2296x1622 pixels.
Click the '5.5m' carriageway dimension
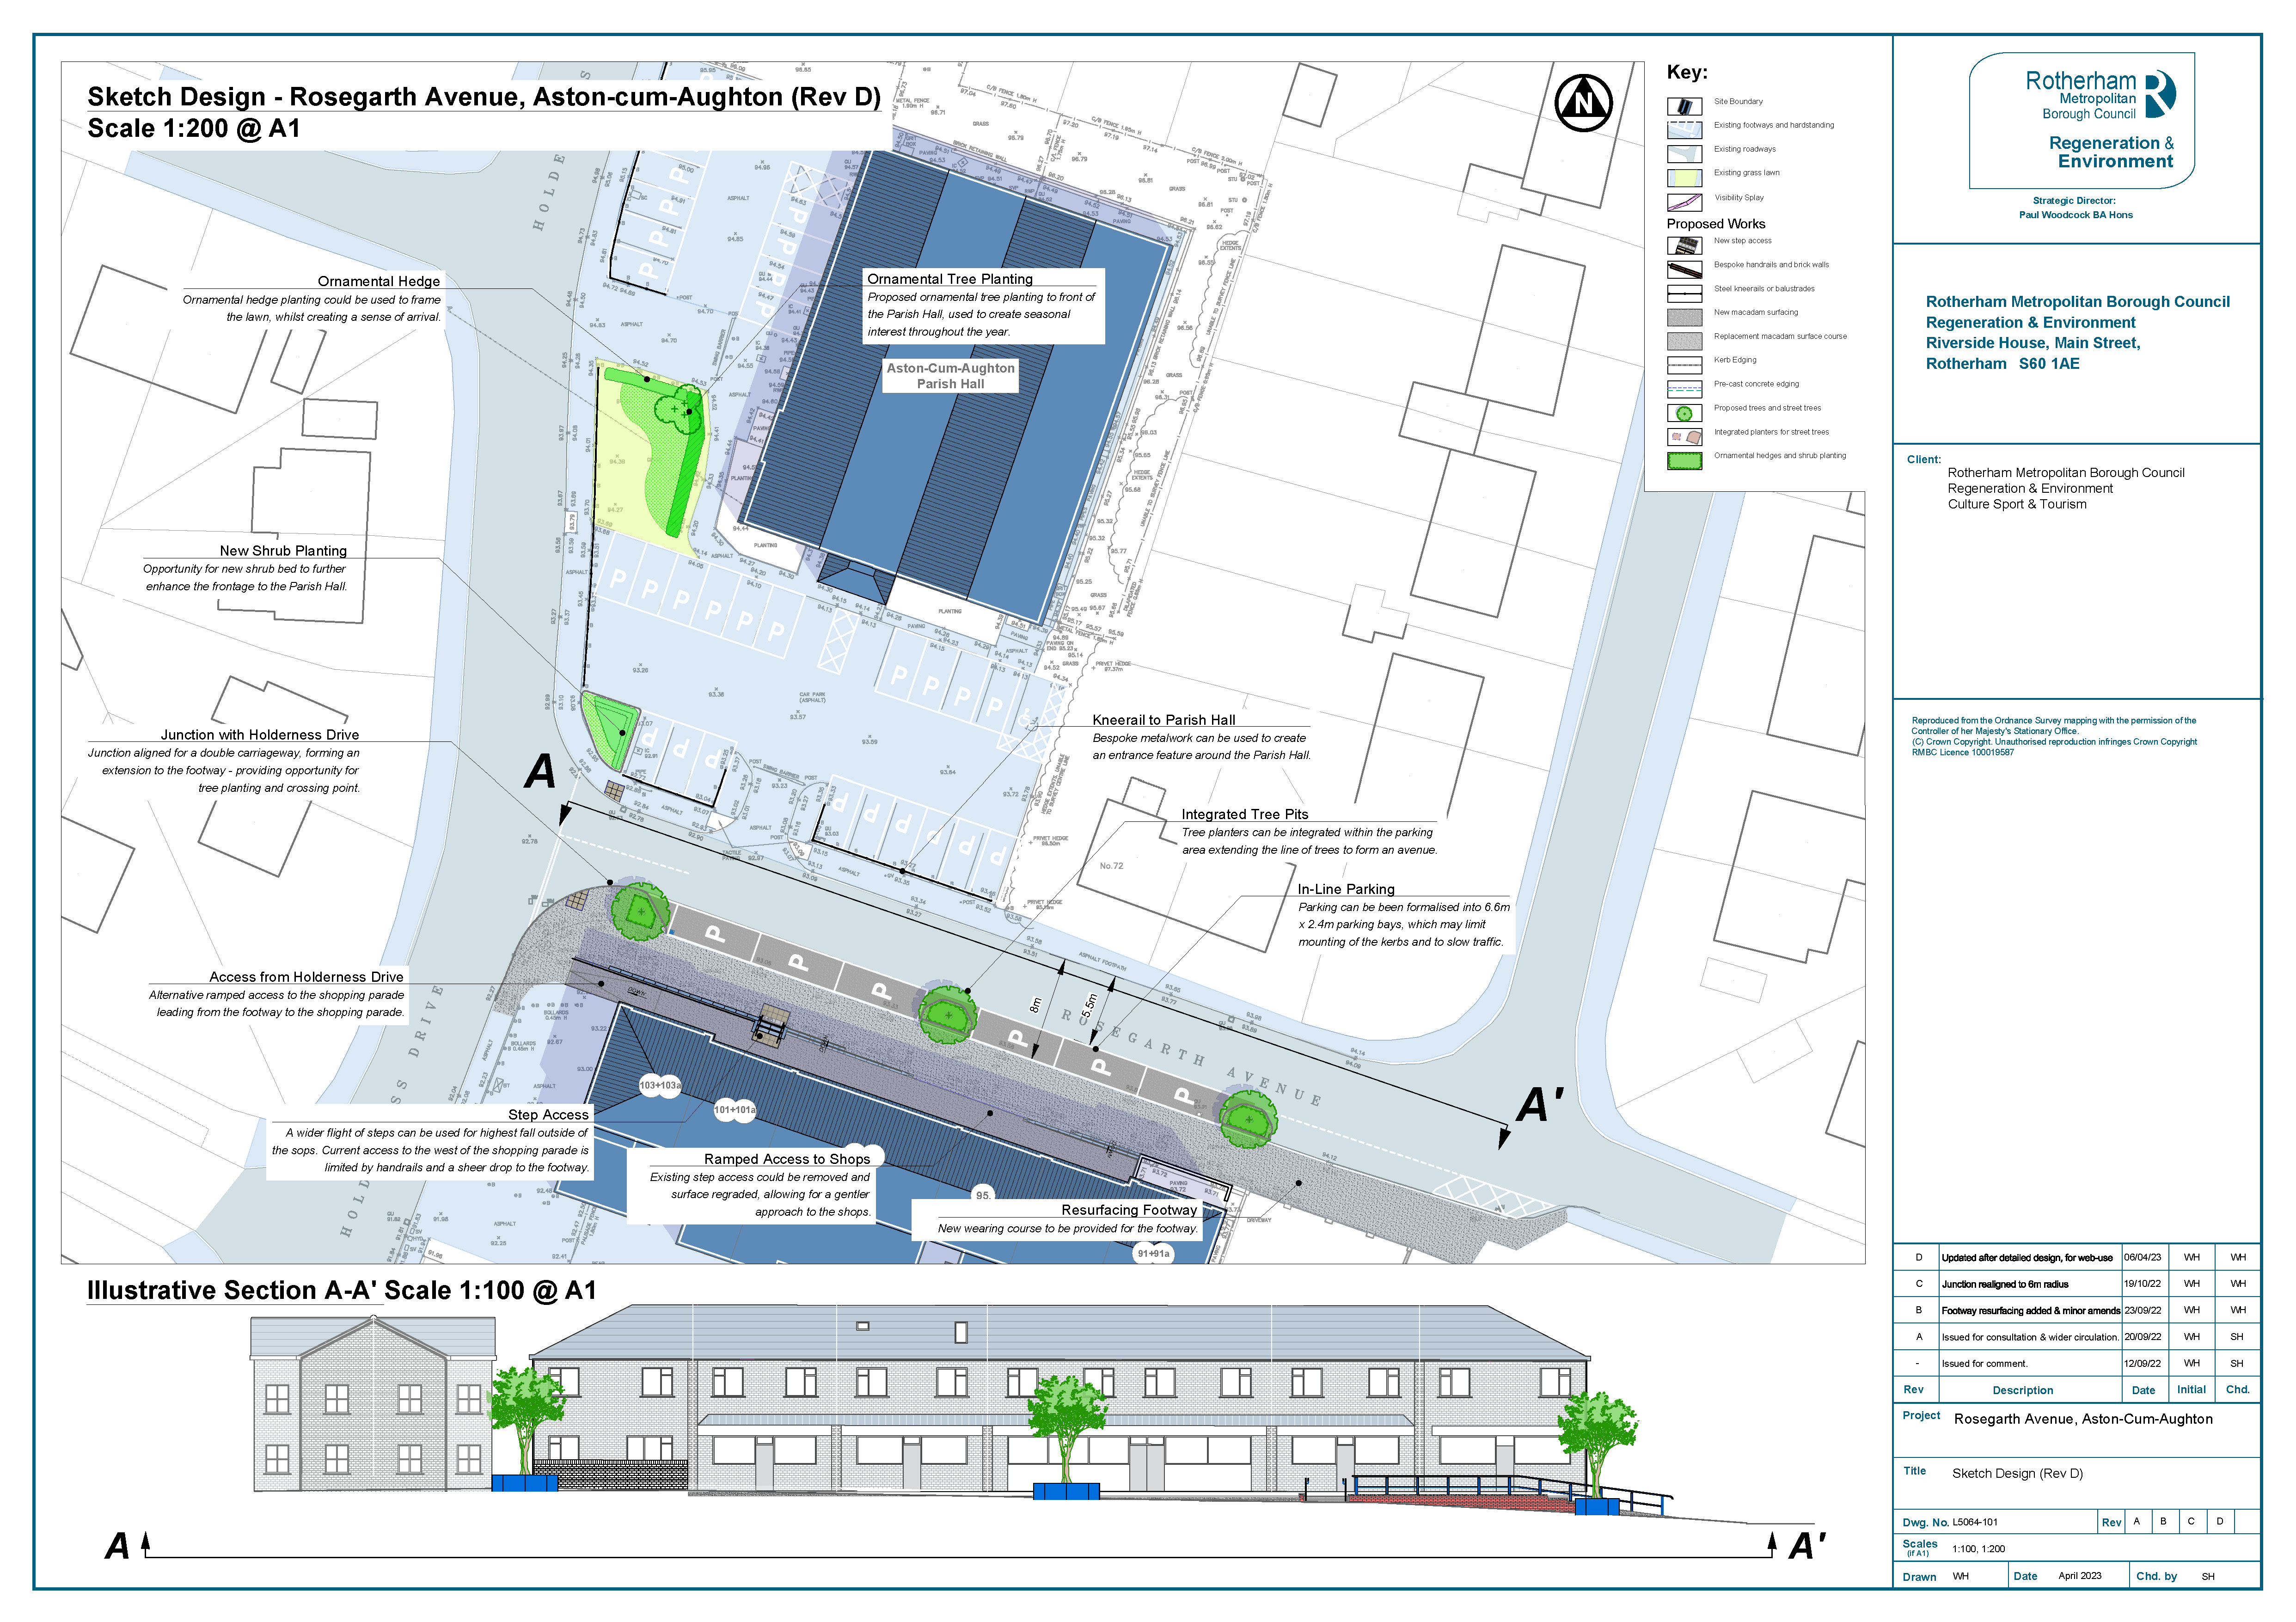(x=1090, y=1006)
